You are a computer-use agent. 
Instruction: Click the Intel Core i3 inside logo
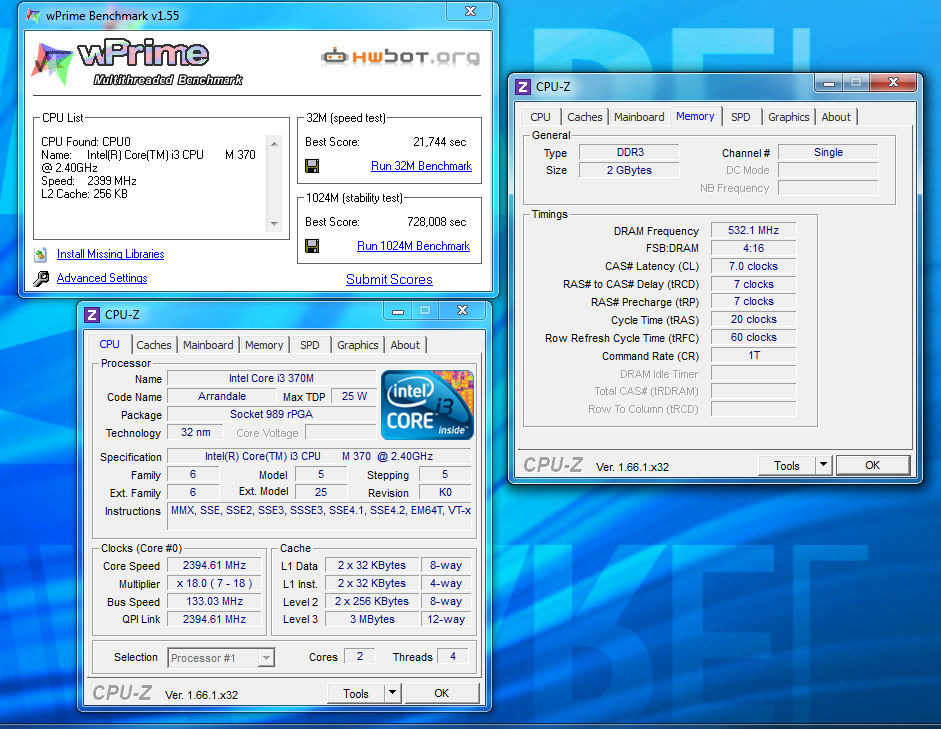pos(427,405)
